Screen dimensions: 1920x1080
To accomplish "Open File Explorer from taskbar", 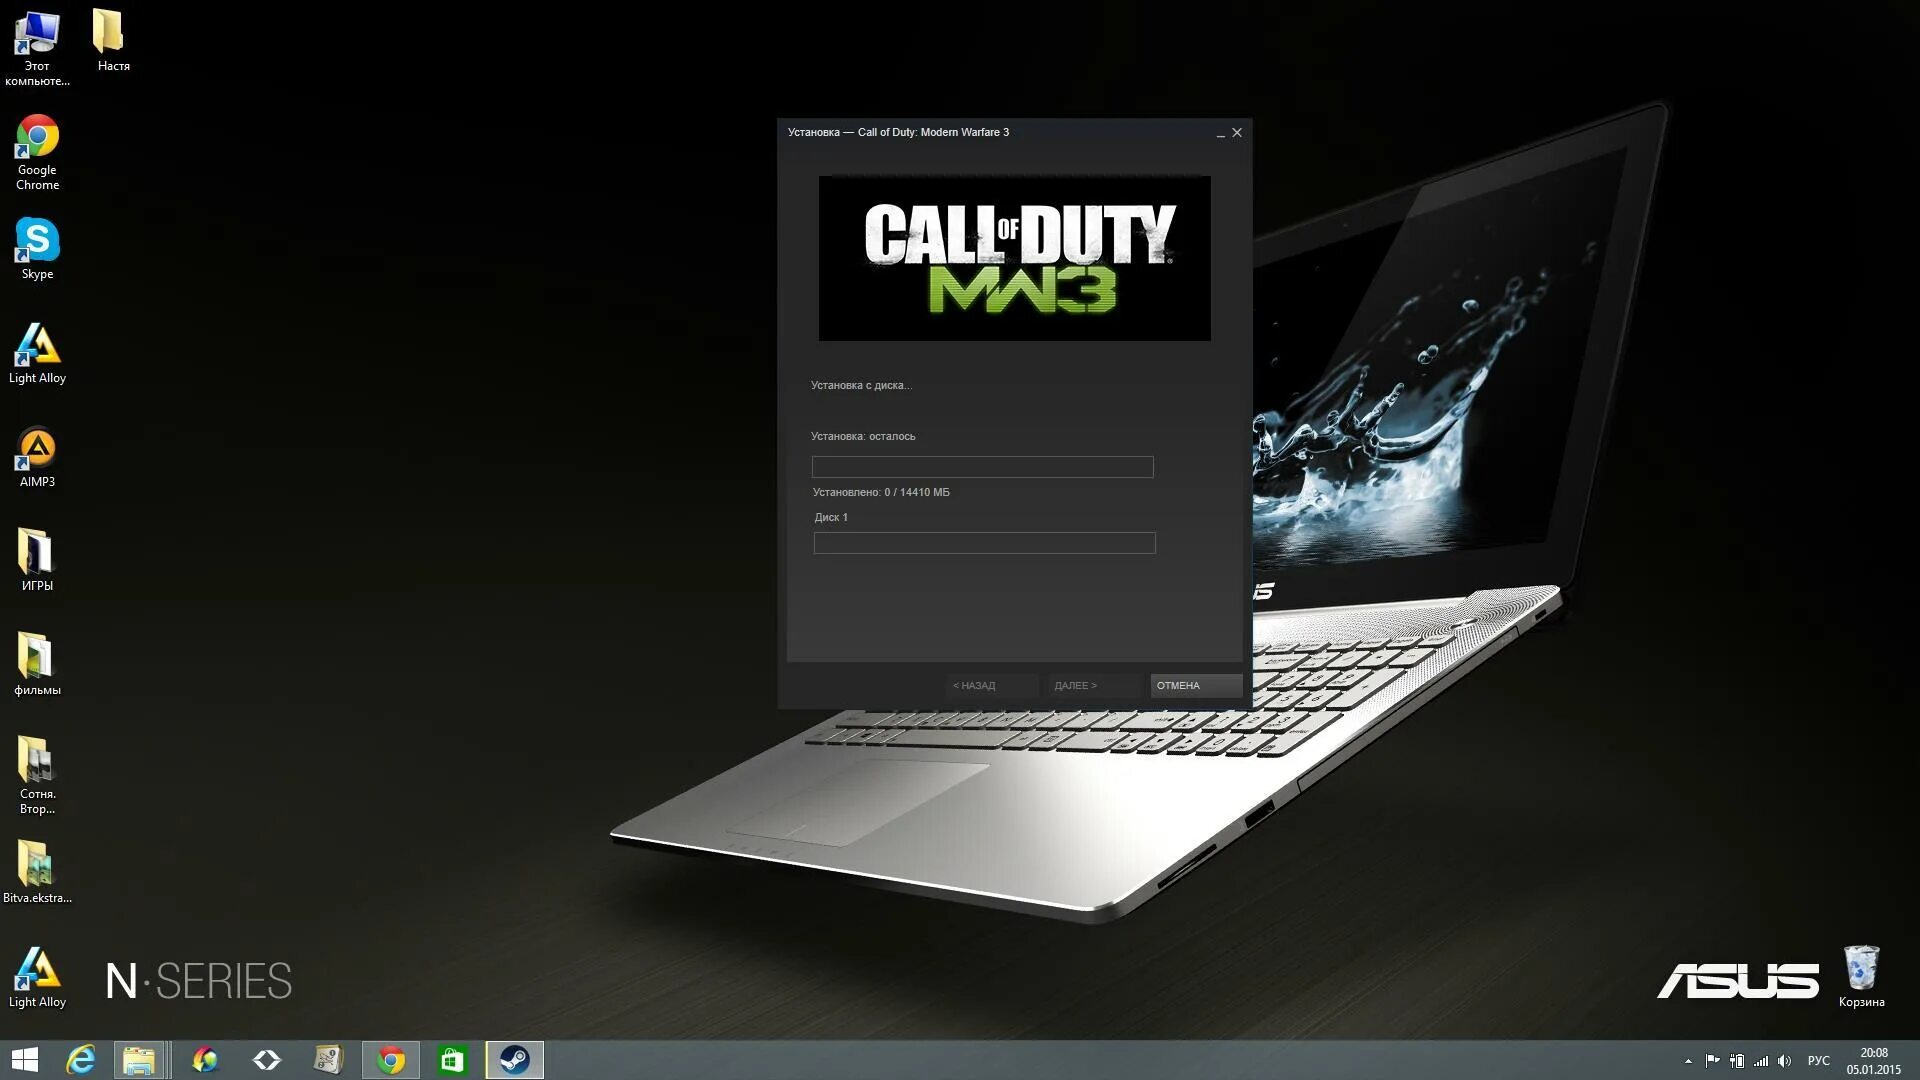I will click(x=139, y=1060).
